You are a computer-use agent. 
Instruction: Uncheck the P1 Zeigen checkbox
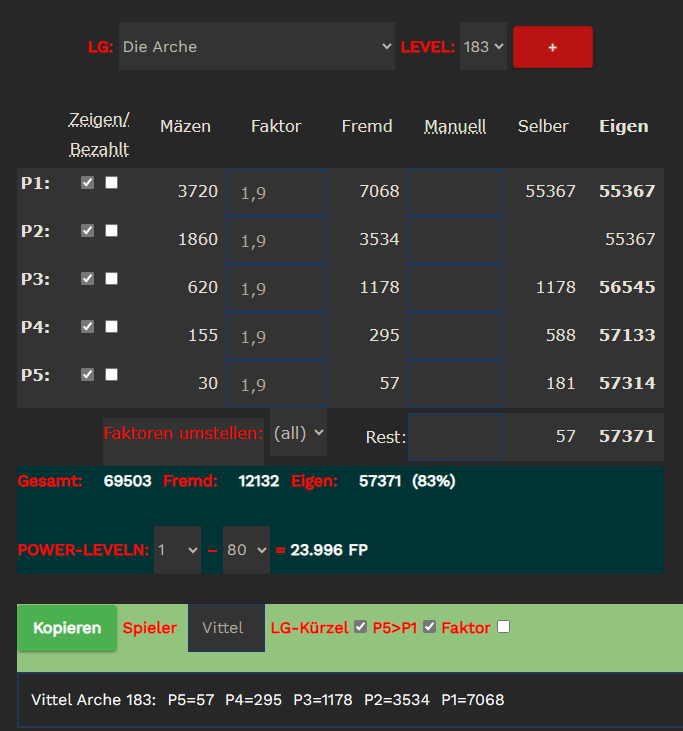click(88, 183)
